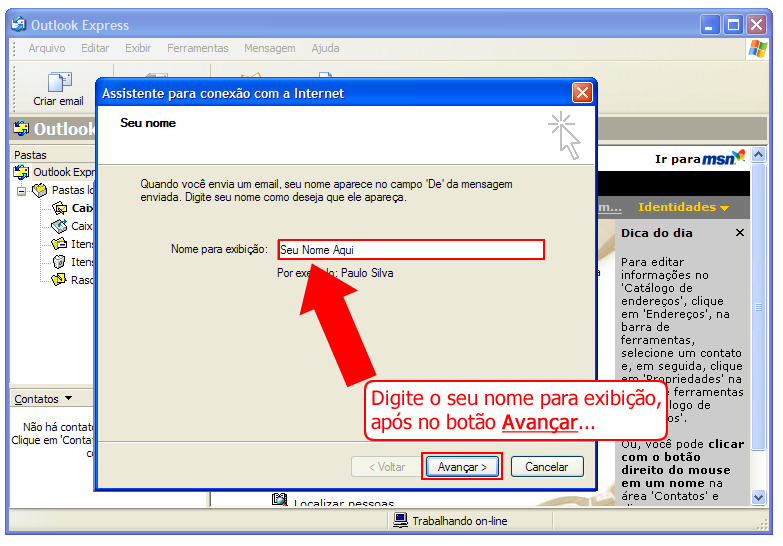Open the bold Caixa de entrada folder icon
The width and height of the screenshot is (783, 546).
(x=59, y=208)
